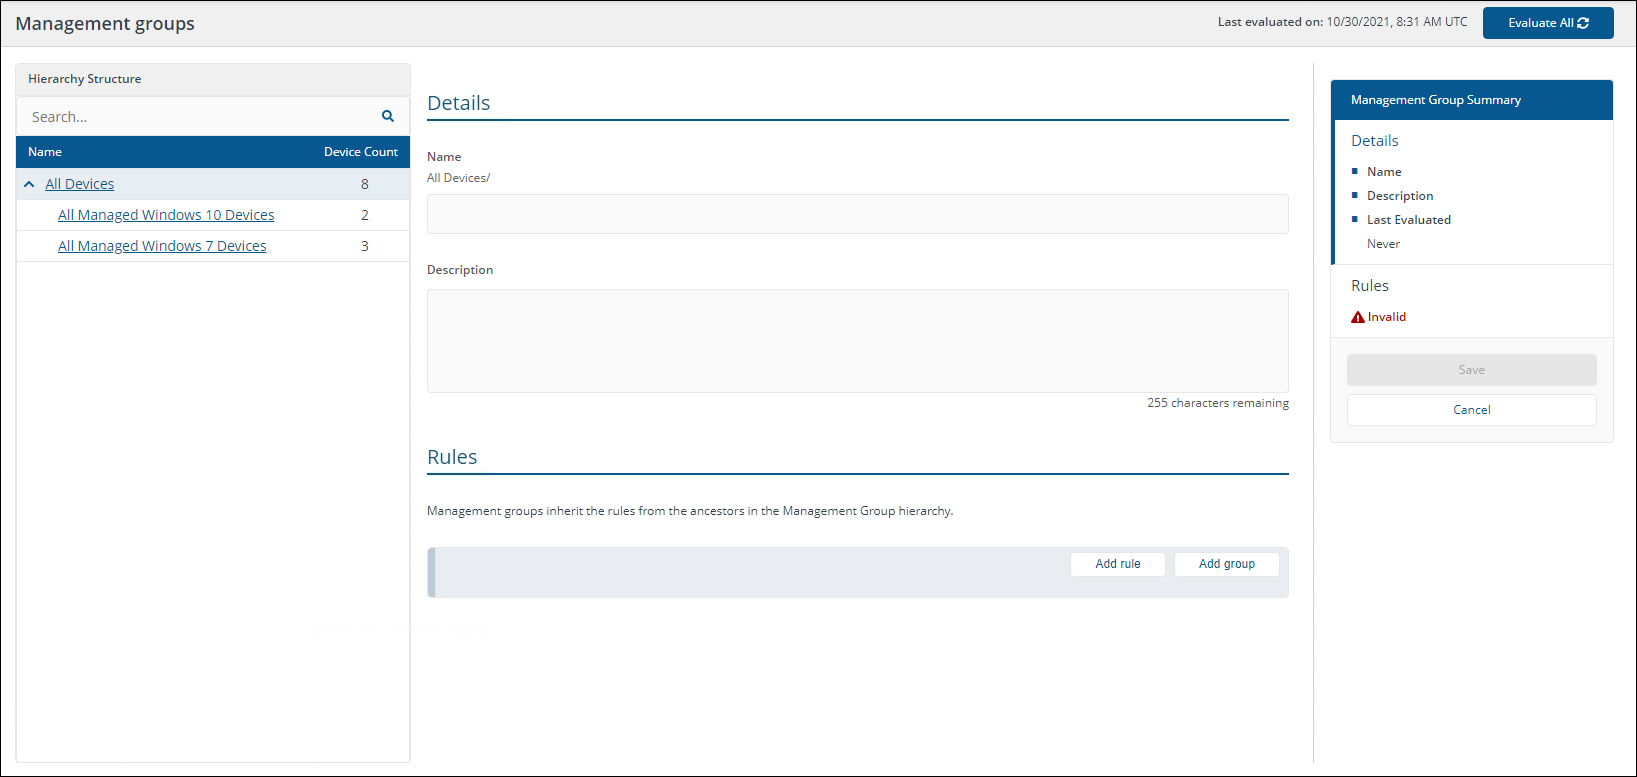The image size is (1637, 777).
Task: Click the Description text area
Action: (857, 341)
